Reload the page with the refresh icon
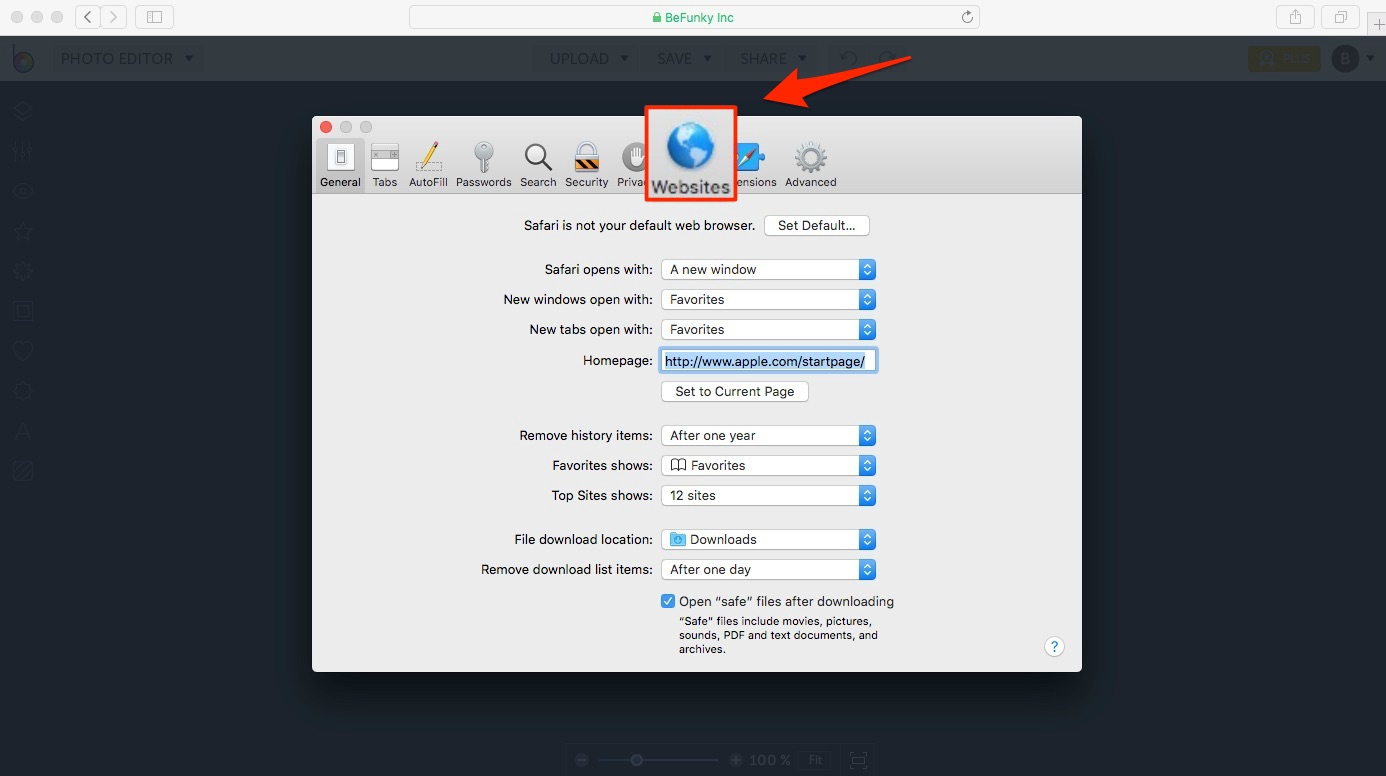This screenshot has height=776, width=1386. click(x=967, y=17)
